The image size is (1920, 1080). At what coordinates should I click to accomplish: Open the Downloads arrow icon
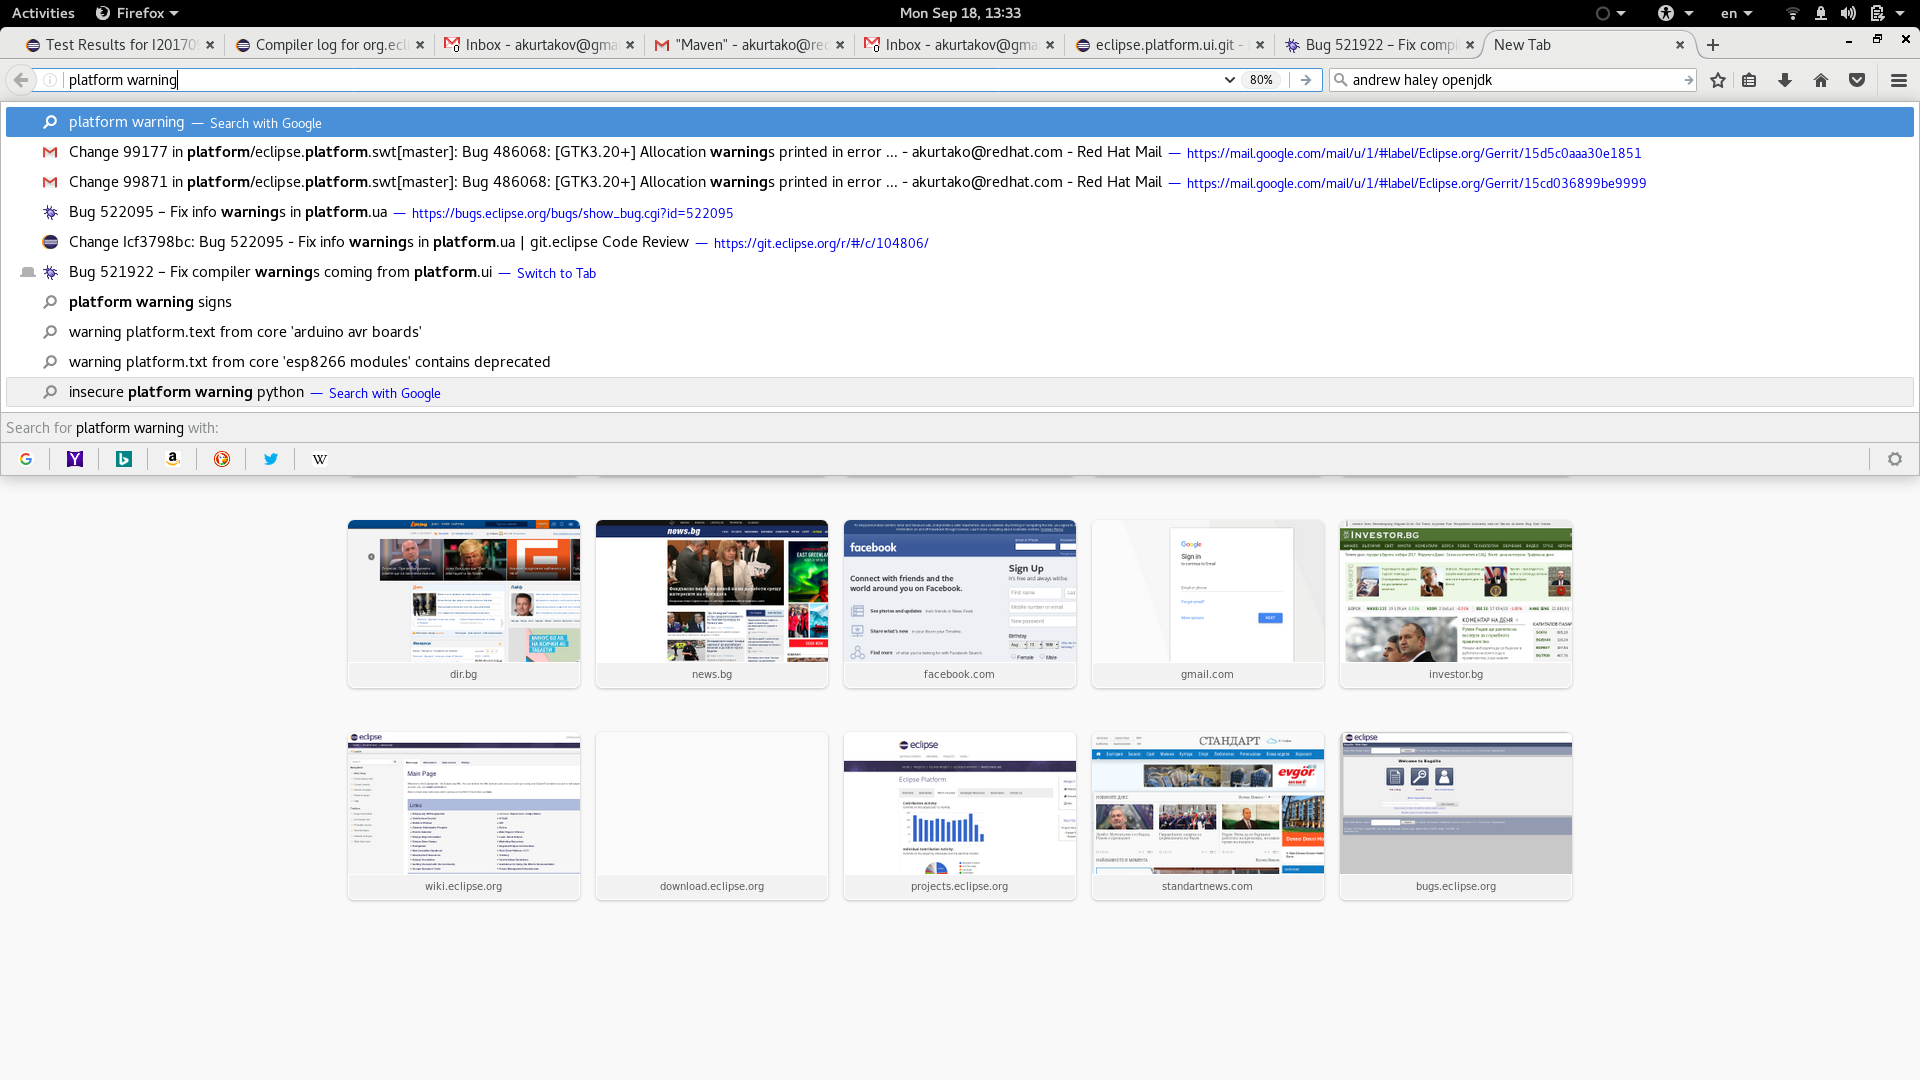point(1785,80)
